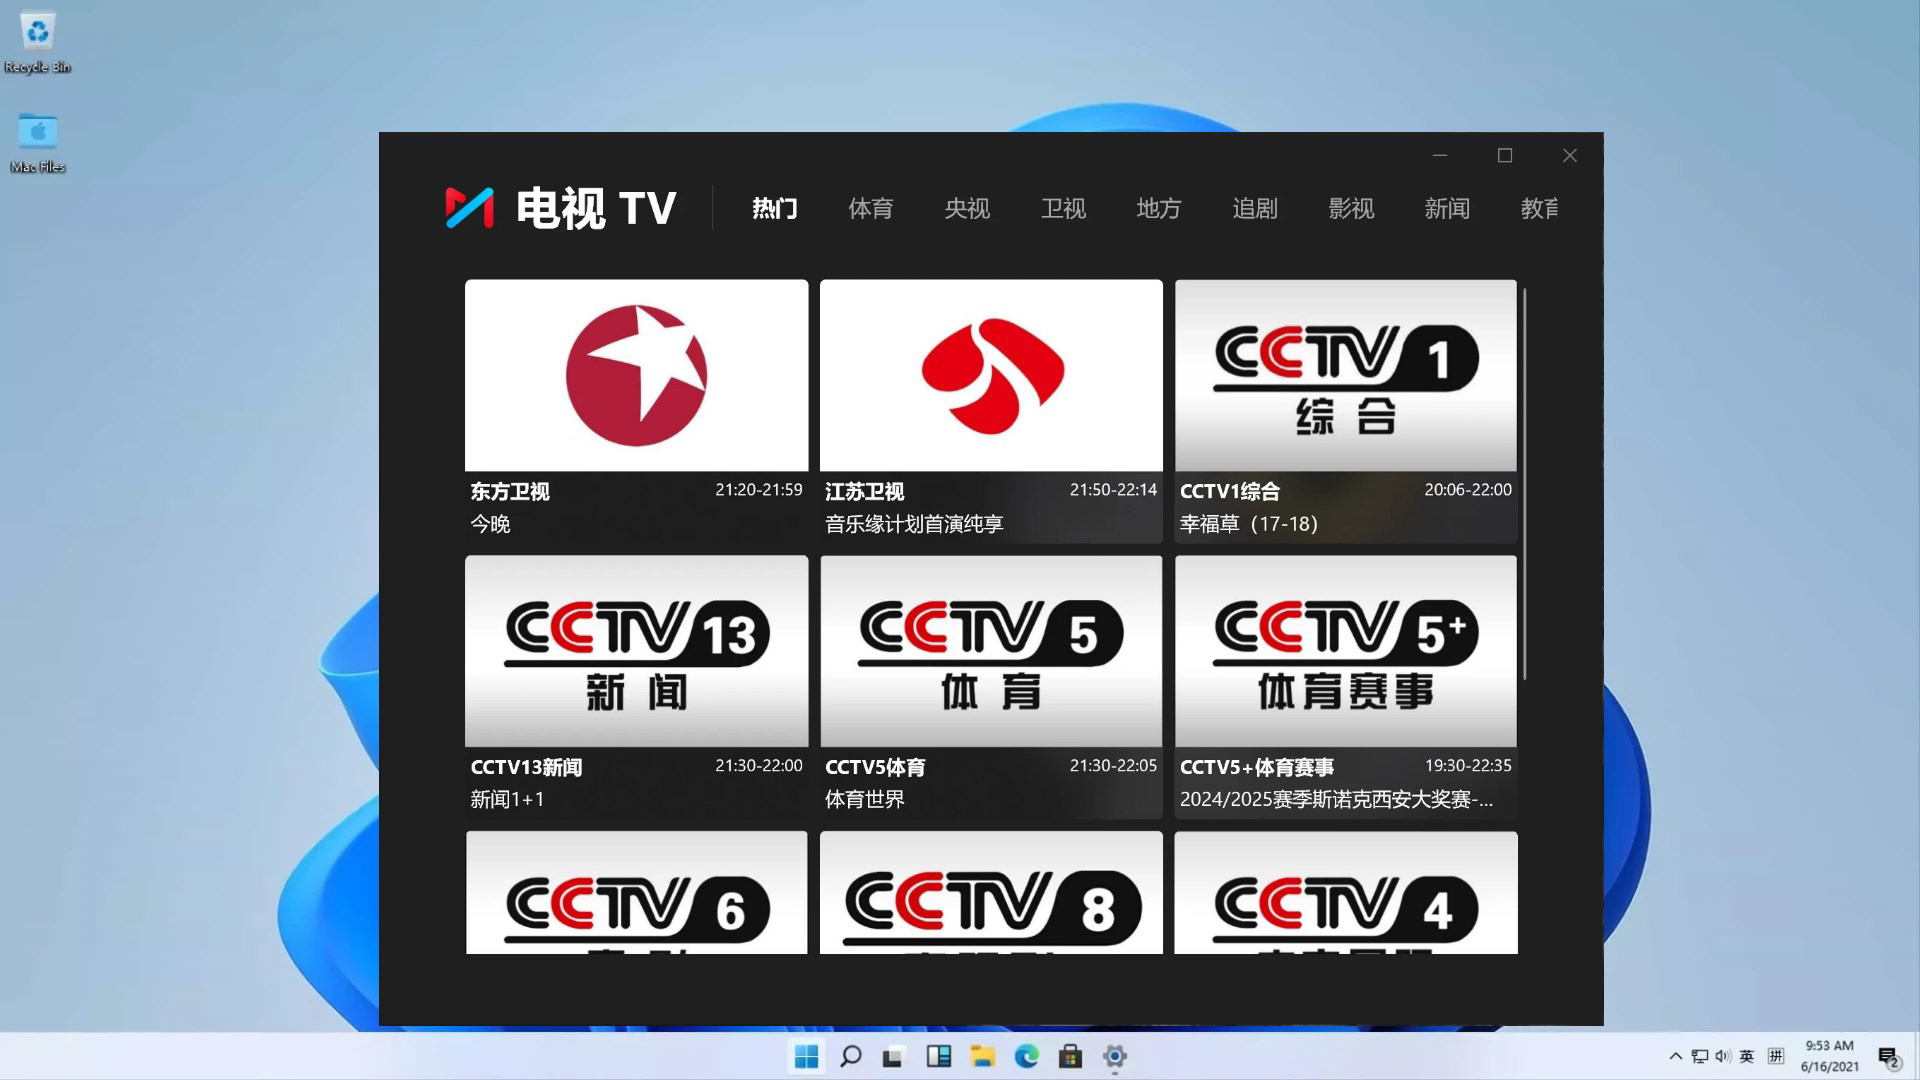Open the Windows Start menu
The image size is (1920, 1080).
click(x=805, y=1057)
